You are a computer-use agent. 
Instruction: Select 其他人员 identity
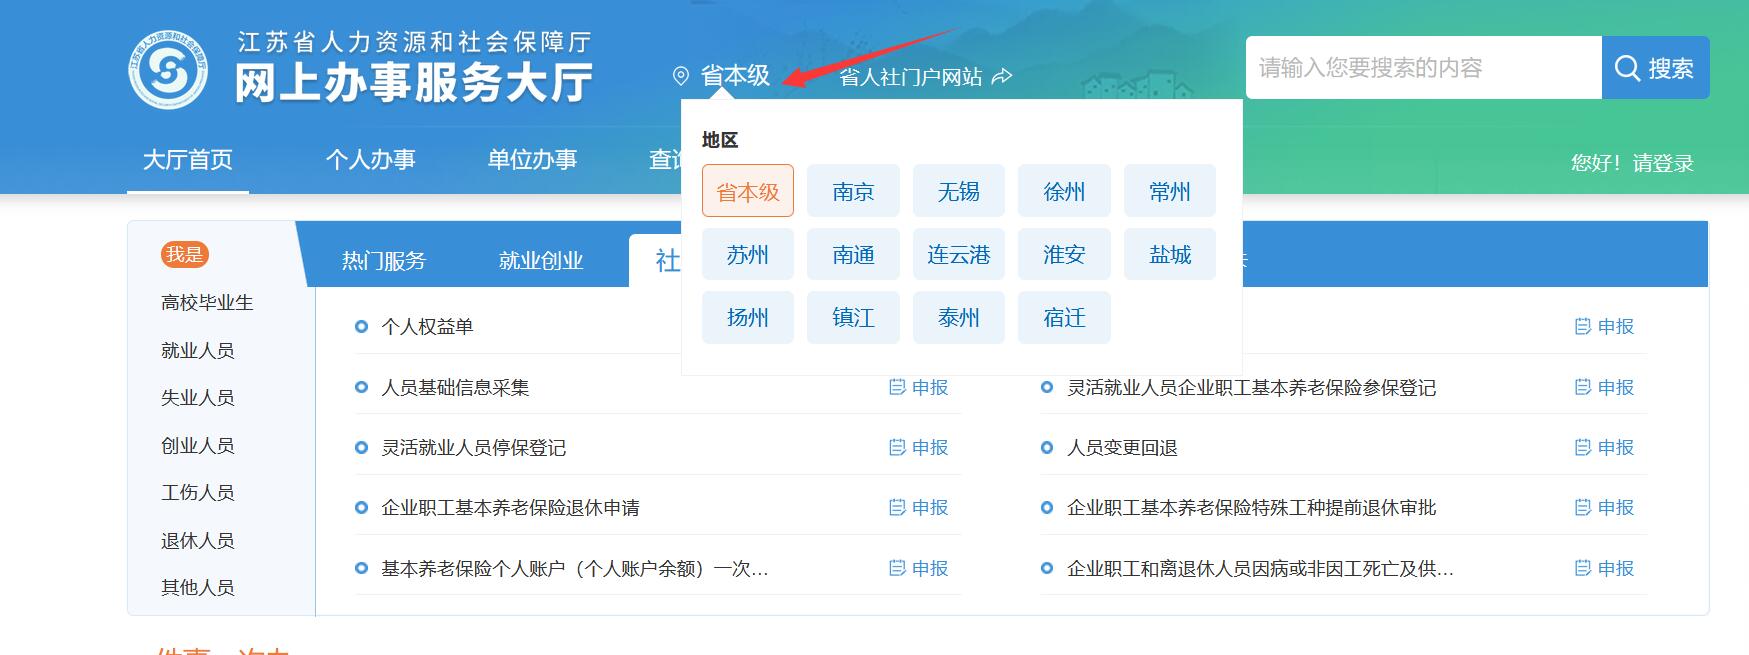click(198, 587)
